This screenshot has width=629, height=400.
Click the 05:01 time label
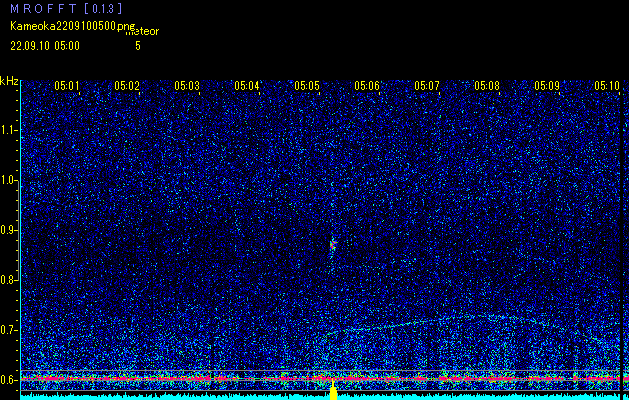[x=67, y=85]
